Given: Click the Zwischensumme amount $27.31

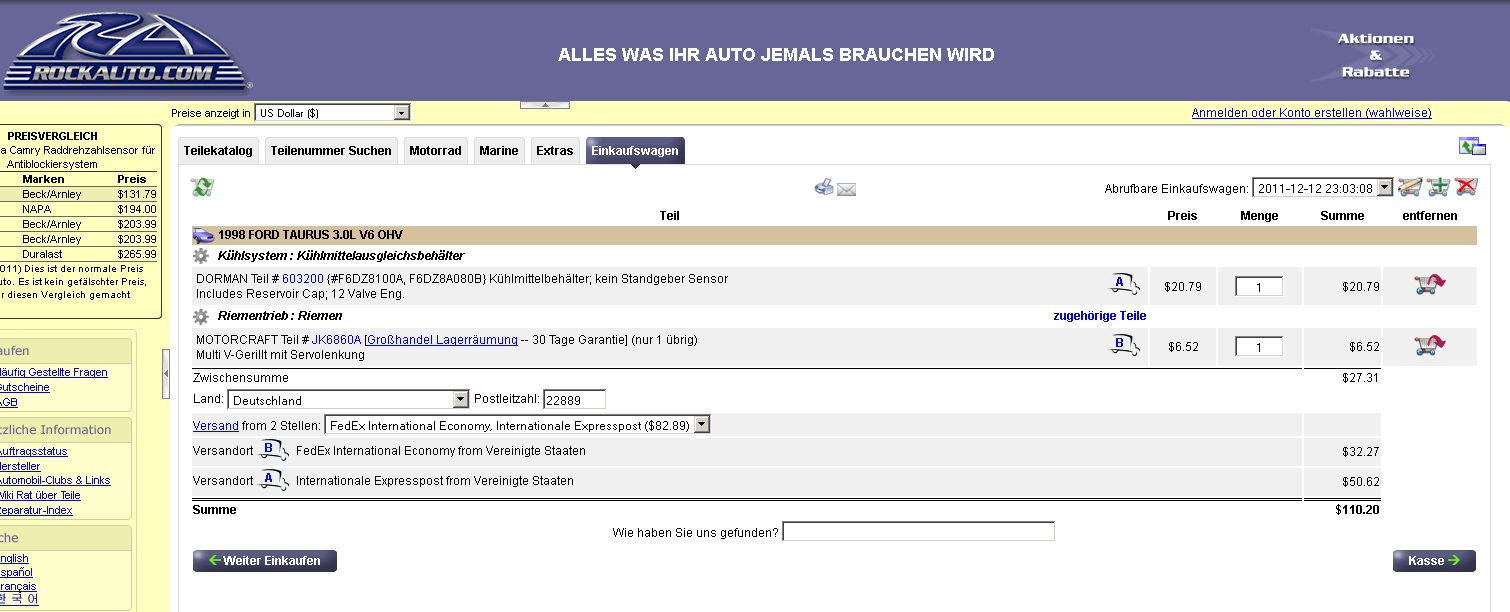Looking at the screenshot, I should tap(1360, 378).
